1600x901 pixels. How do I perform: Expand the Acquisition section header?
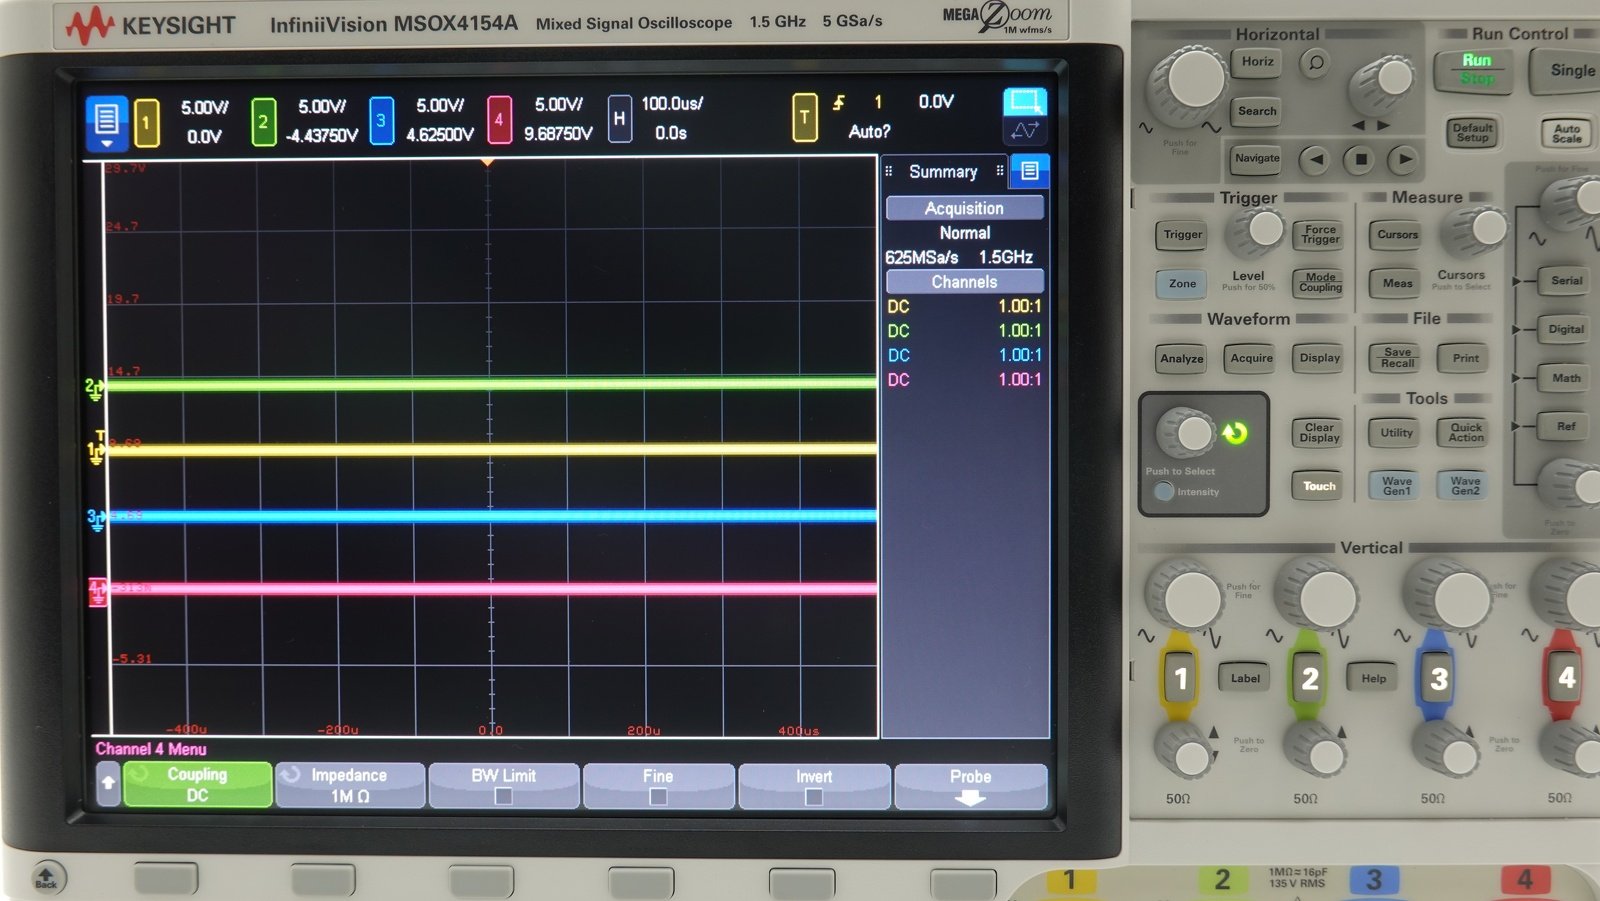point(964,208)
